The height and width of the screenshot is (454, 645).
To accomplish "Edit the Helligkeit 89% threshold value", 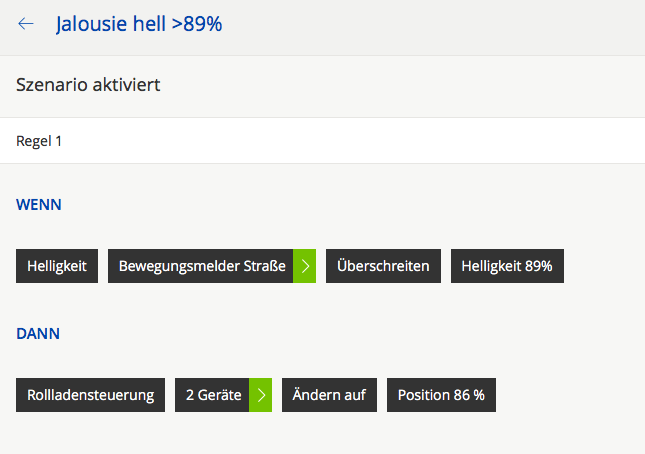I will 507,266.
